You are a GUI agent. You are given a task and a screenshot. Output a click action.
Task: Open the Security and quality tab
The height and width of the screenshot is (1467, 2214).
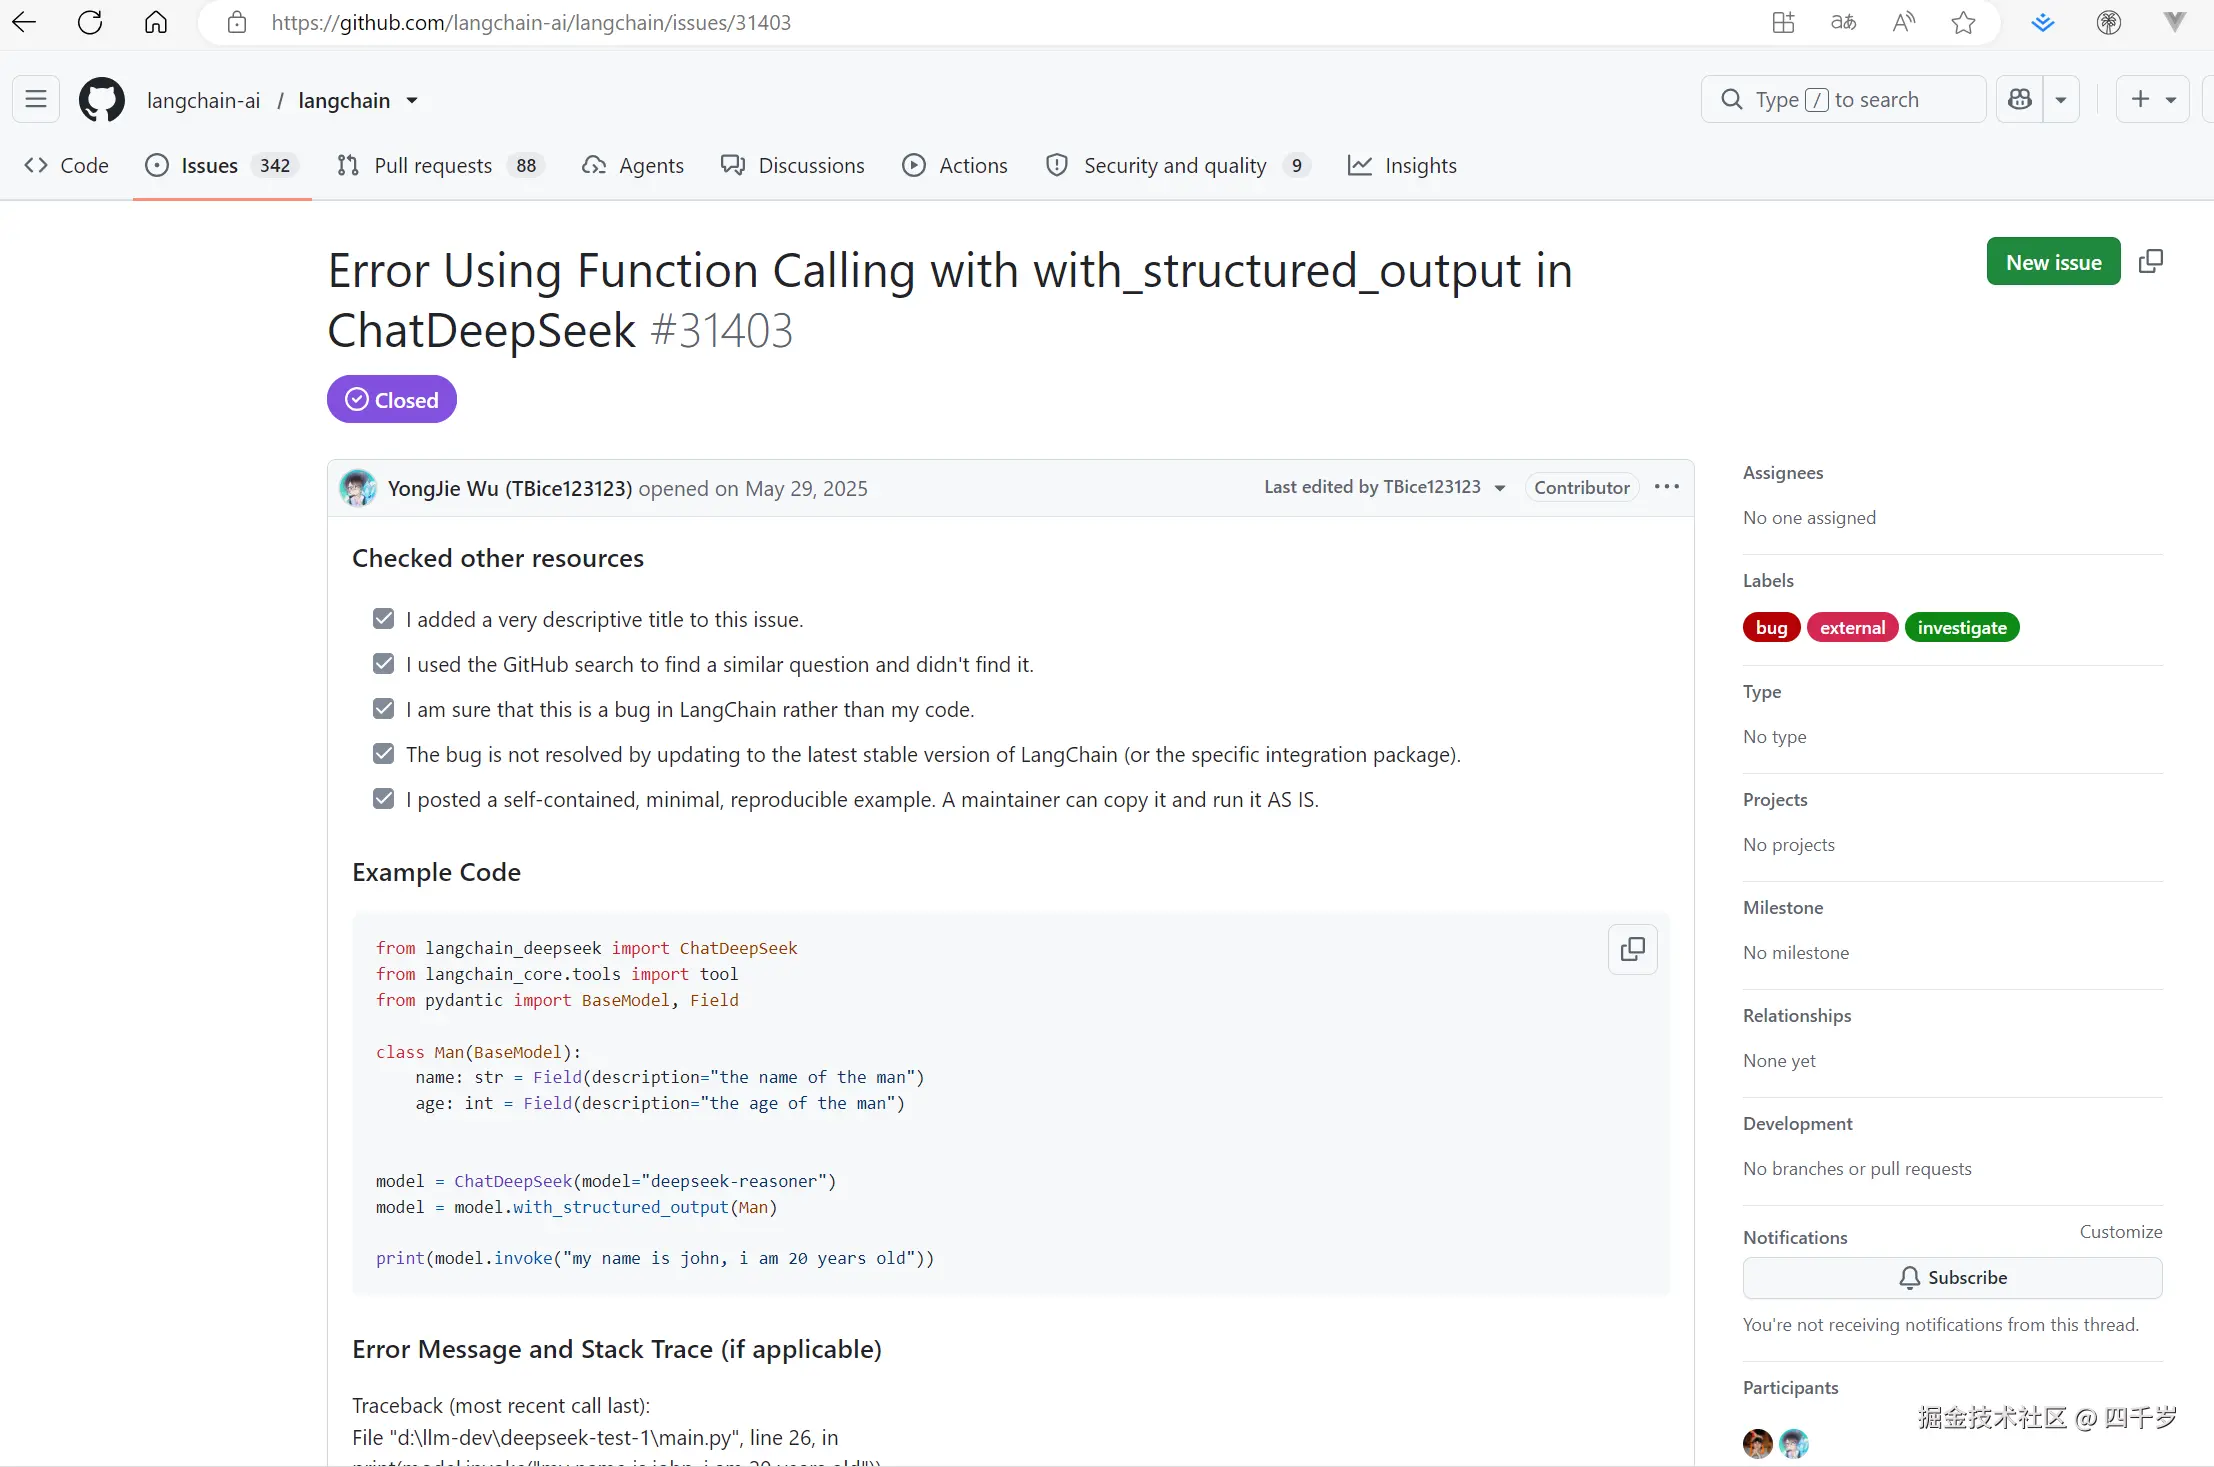tap(1178, 165)
